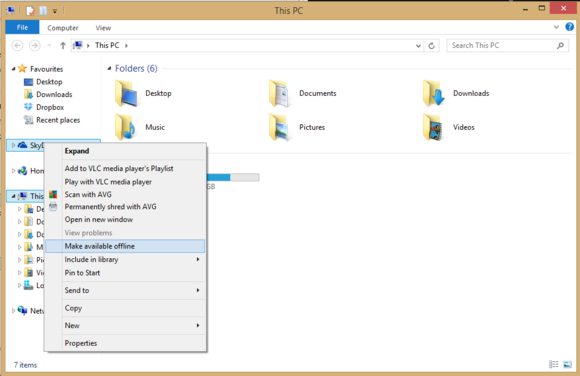Open the address bar history dropdown
580x376 pixels.
(418, 46)
